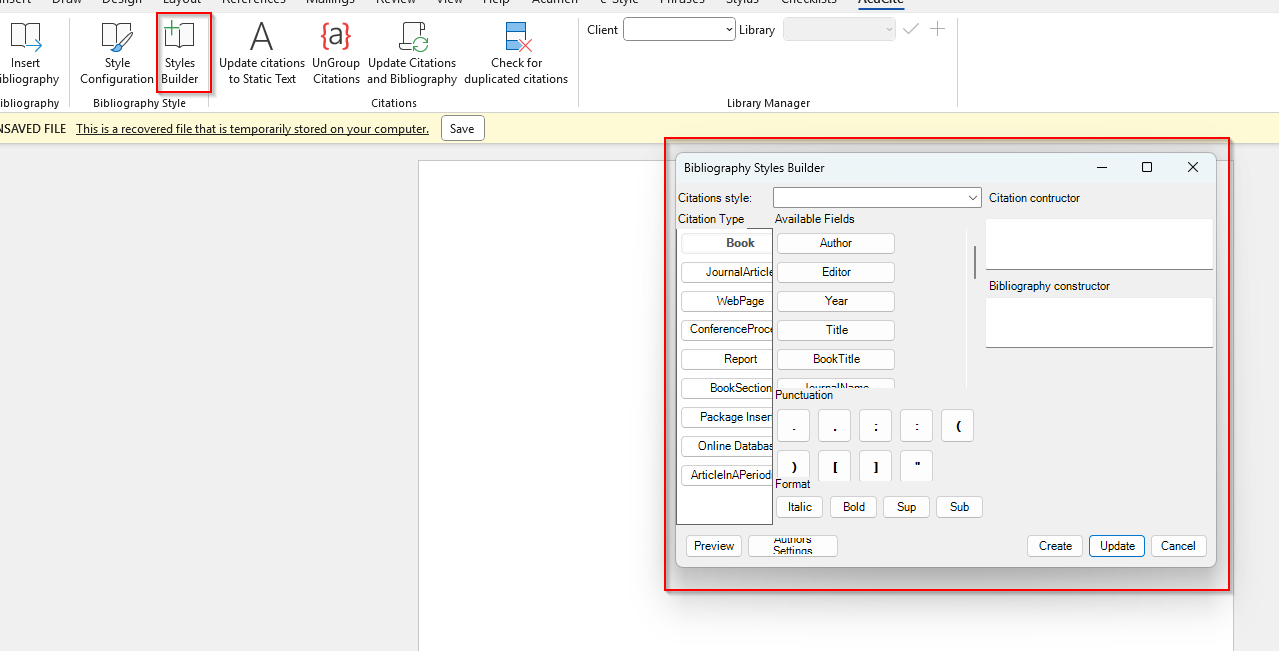Select the Package Insert citation type
Image resolution: width=1279 pixels, height=651 pixels.
(727, 417)
